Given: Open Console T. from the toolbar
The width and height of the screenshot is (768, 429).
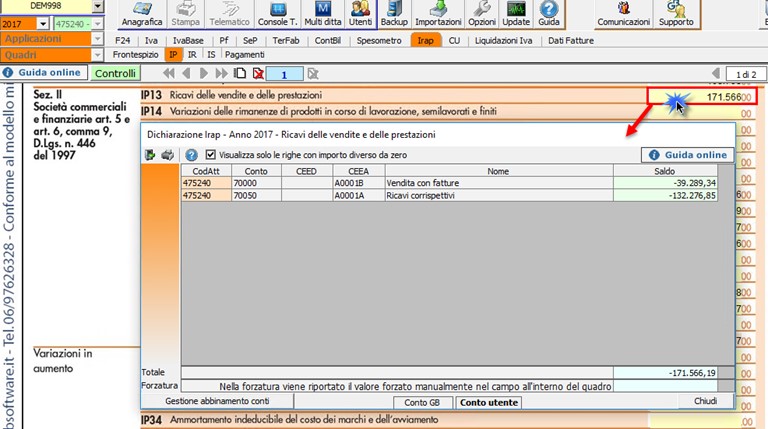Looking at the screenshot, I should [277, 14].
